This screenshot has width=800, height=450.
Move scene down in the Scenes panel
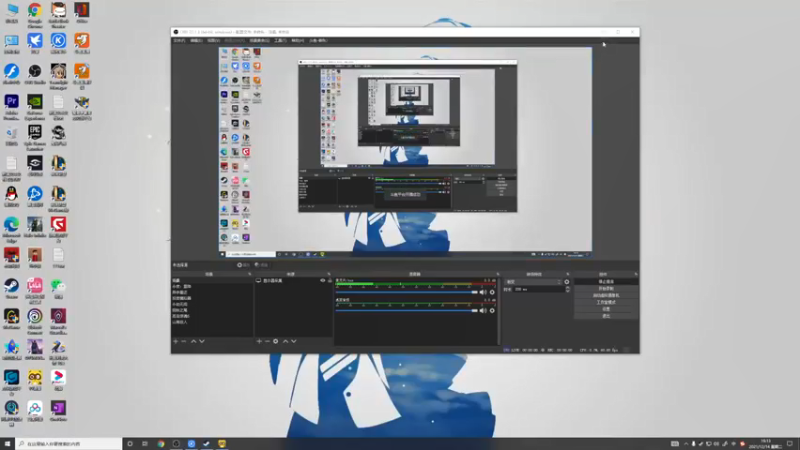[x=202, y=341]
